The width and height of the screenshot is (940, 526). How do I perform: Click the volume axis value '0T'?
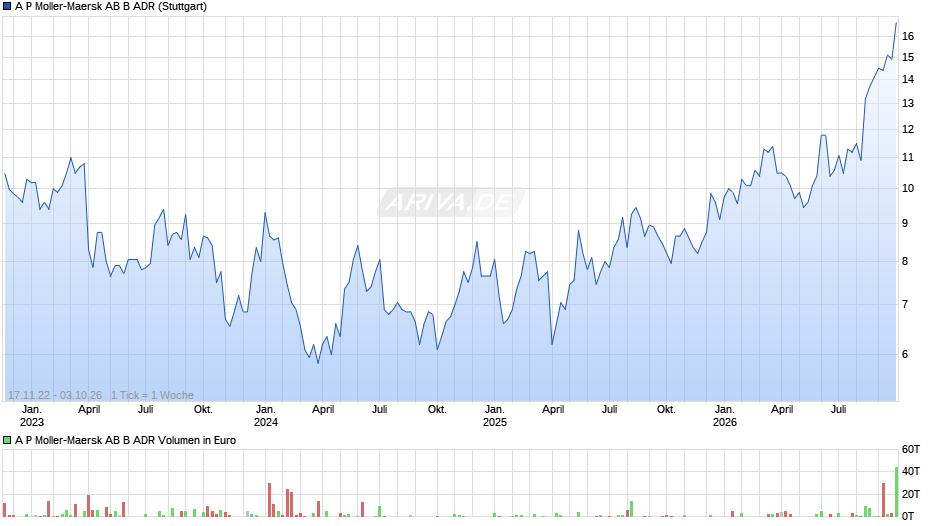point(908,516)
